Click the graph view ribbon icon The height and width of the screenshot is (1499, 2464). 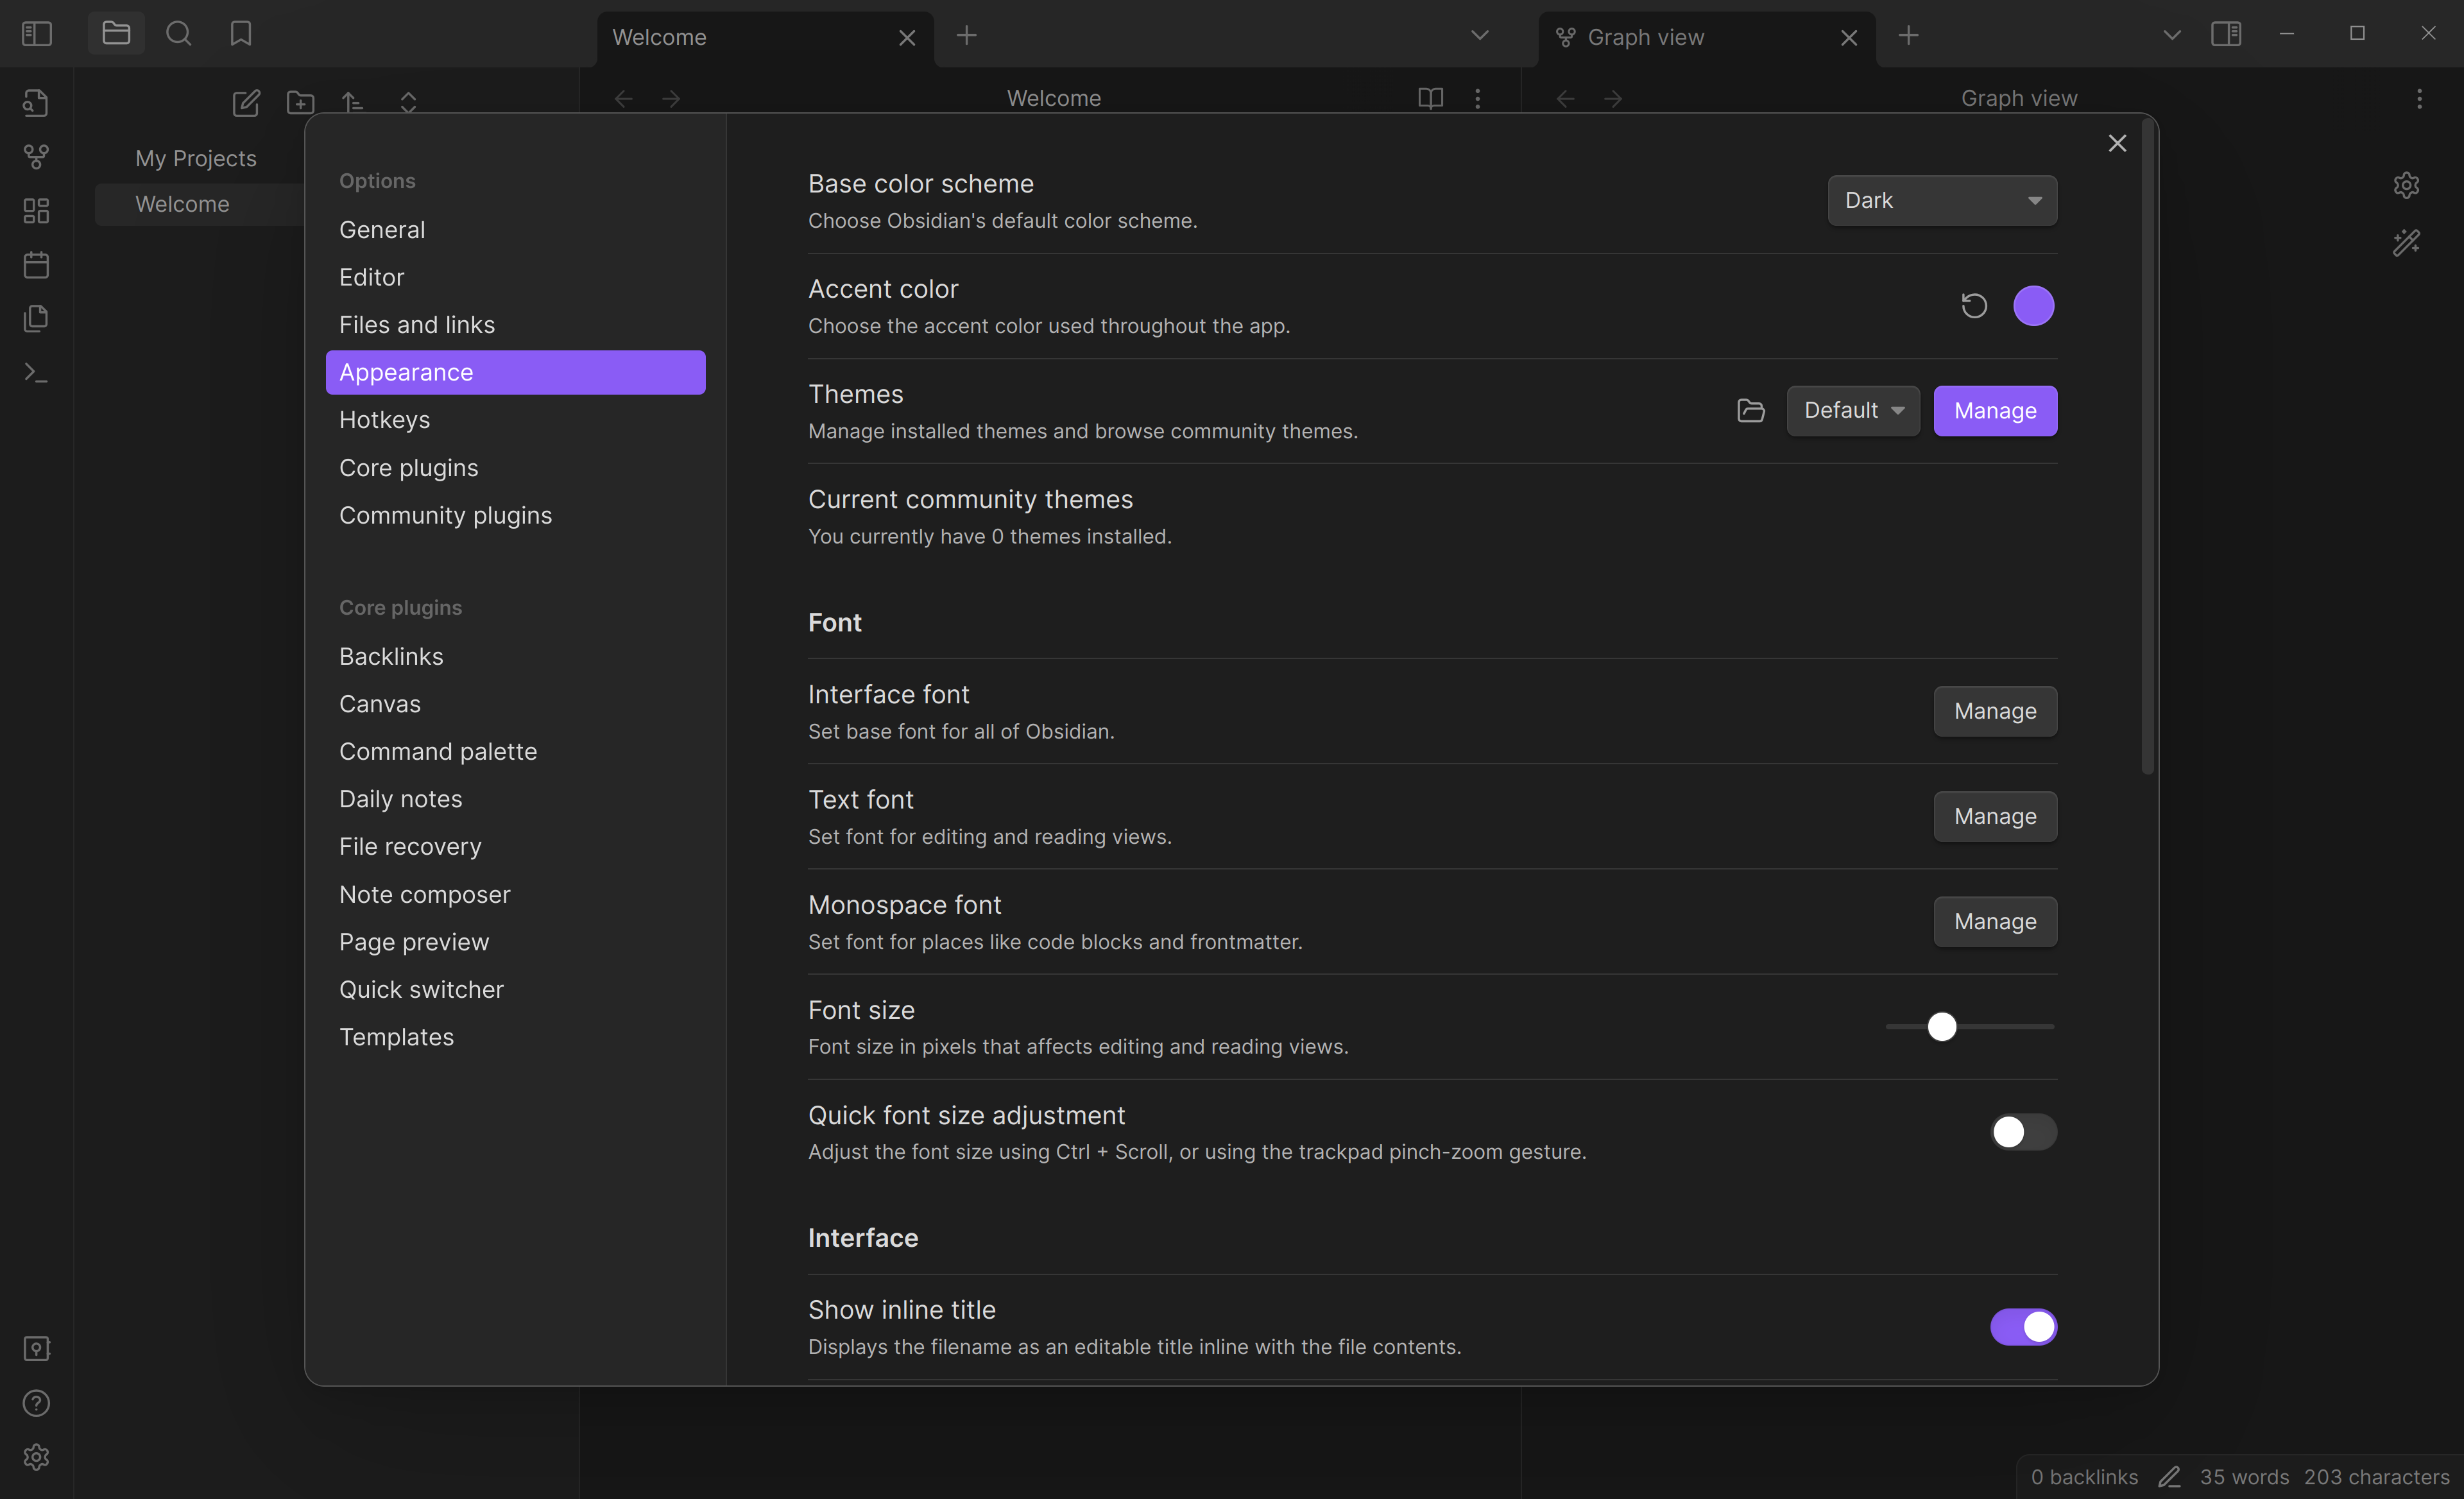click(x=36, y=157)
